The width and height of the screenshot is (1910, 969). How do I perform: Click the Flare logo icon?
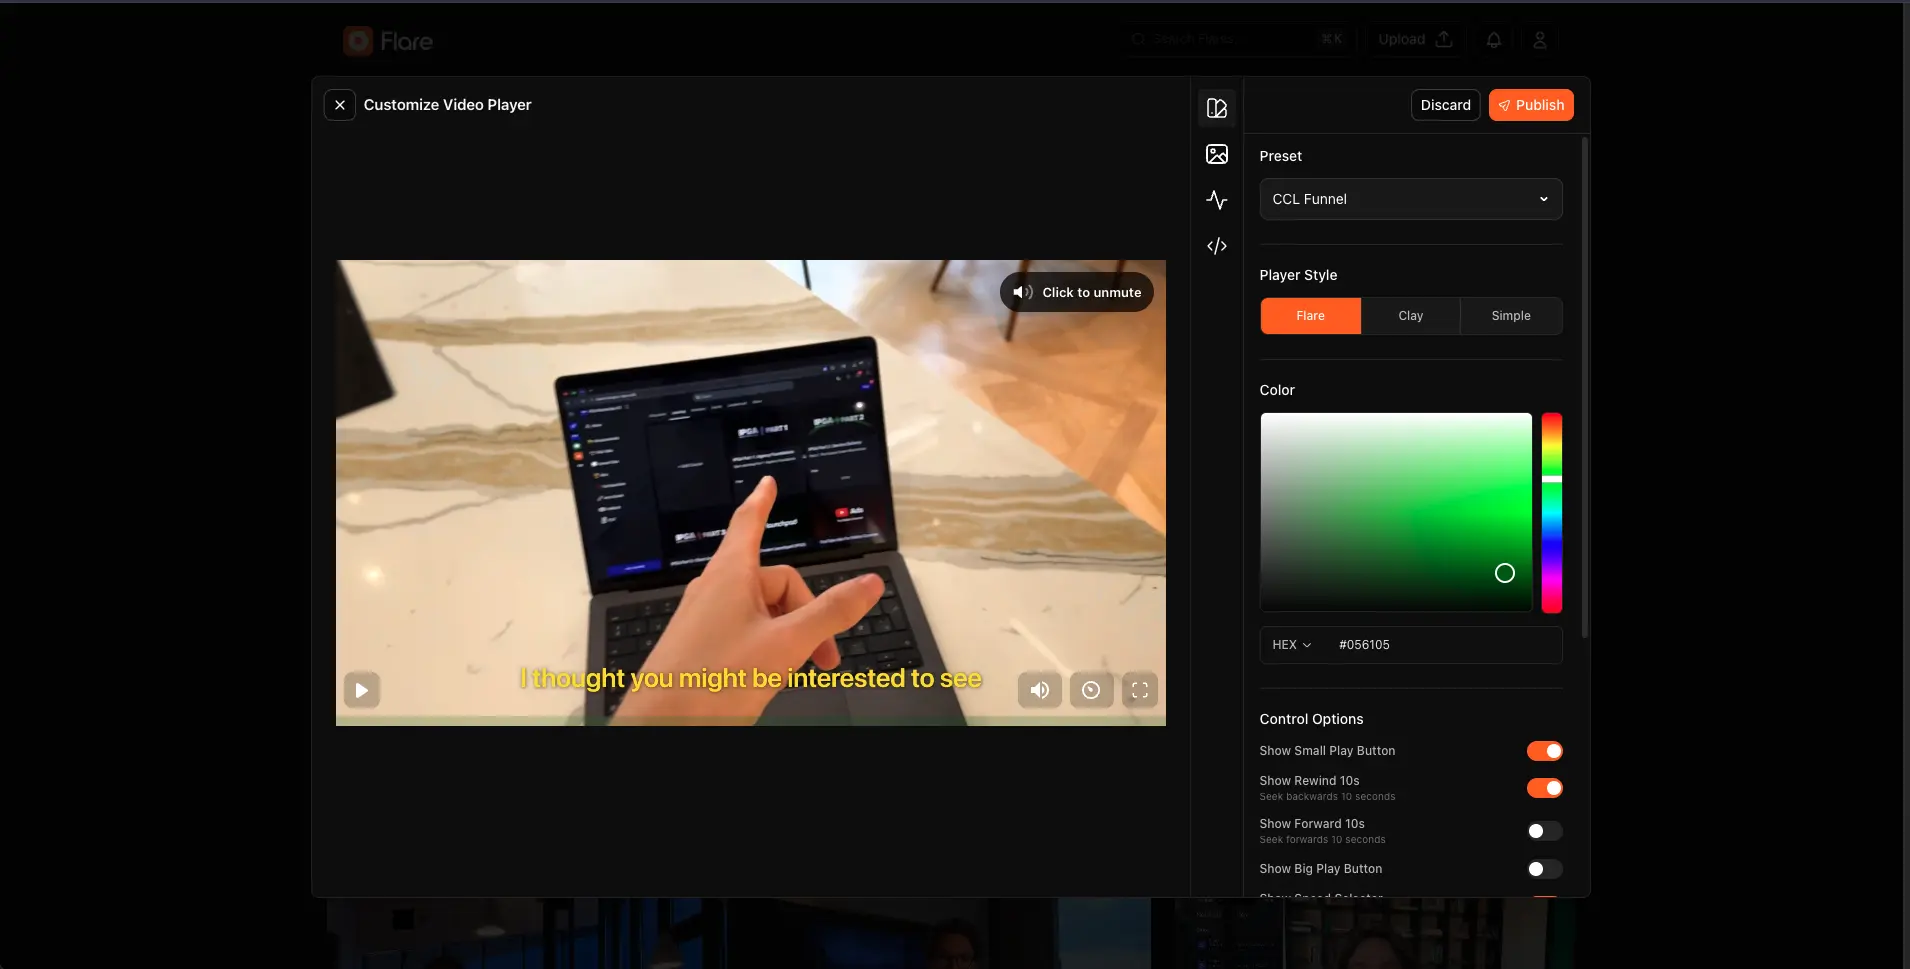click(x=358, y=41)
